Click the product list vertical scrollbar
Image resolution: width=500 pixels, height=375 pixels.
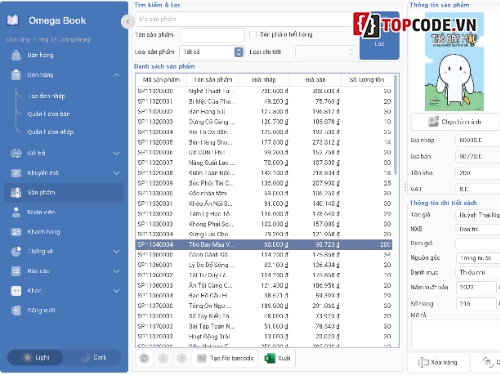[396, 125]
